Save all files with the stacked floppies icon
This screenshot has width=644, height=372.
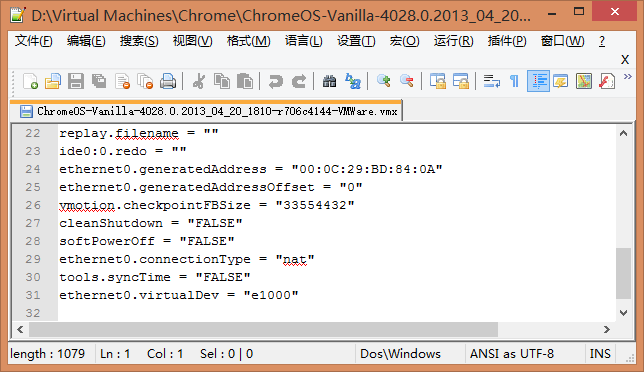tap(99, 81)
